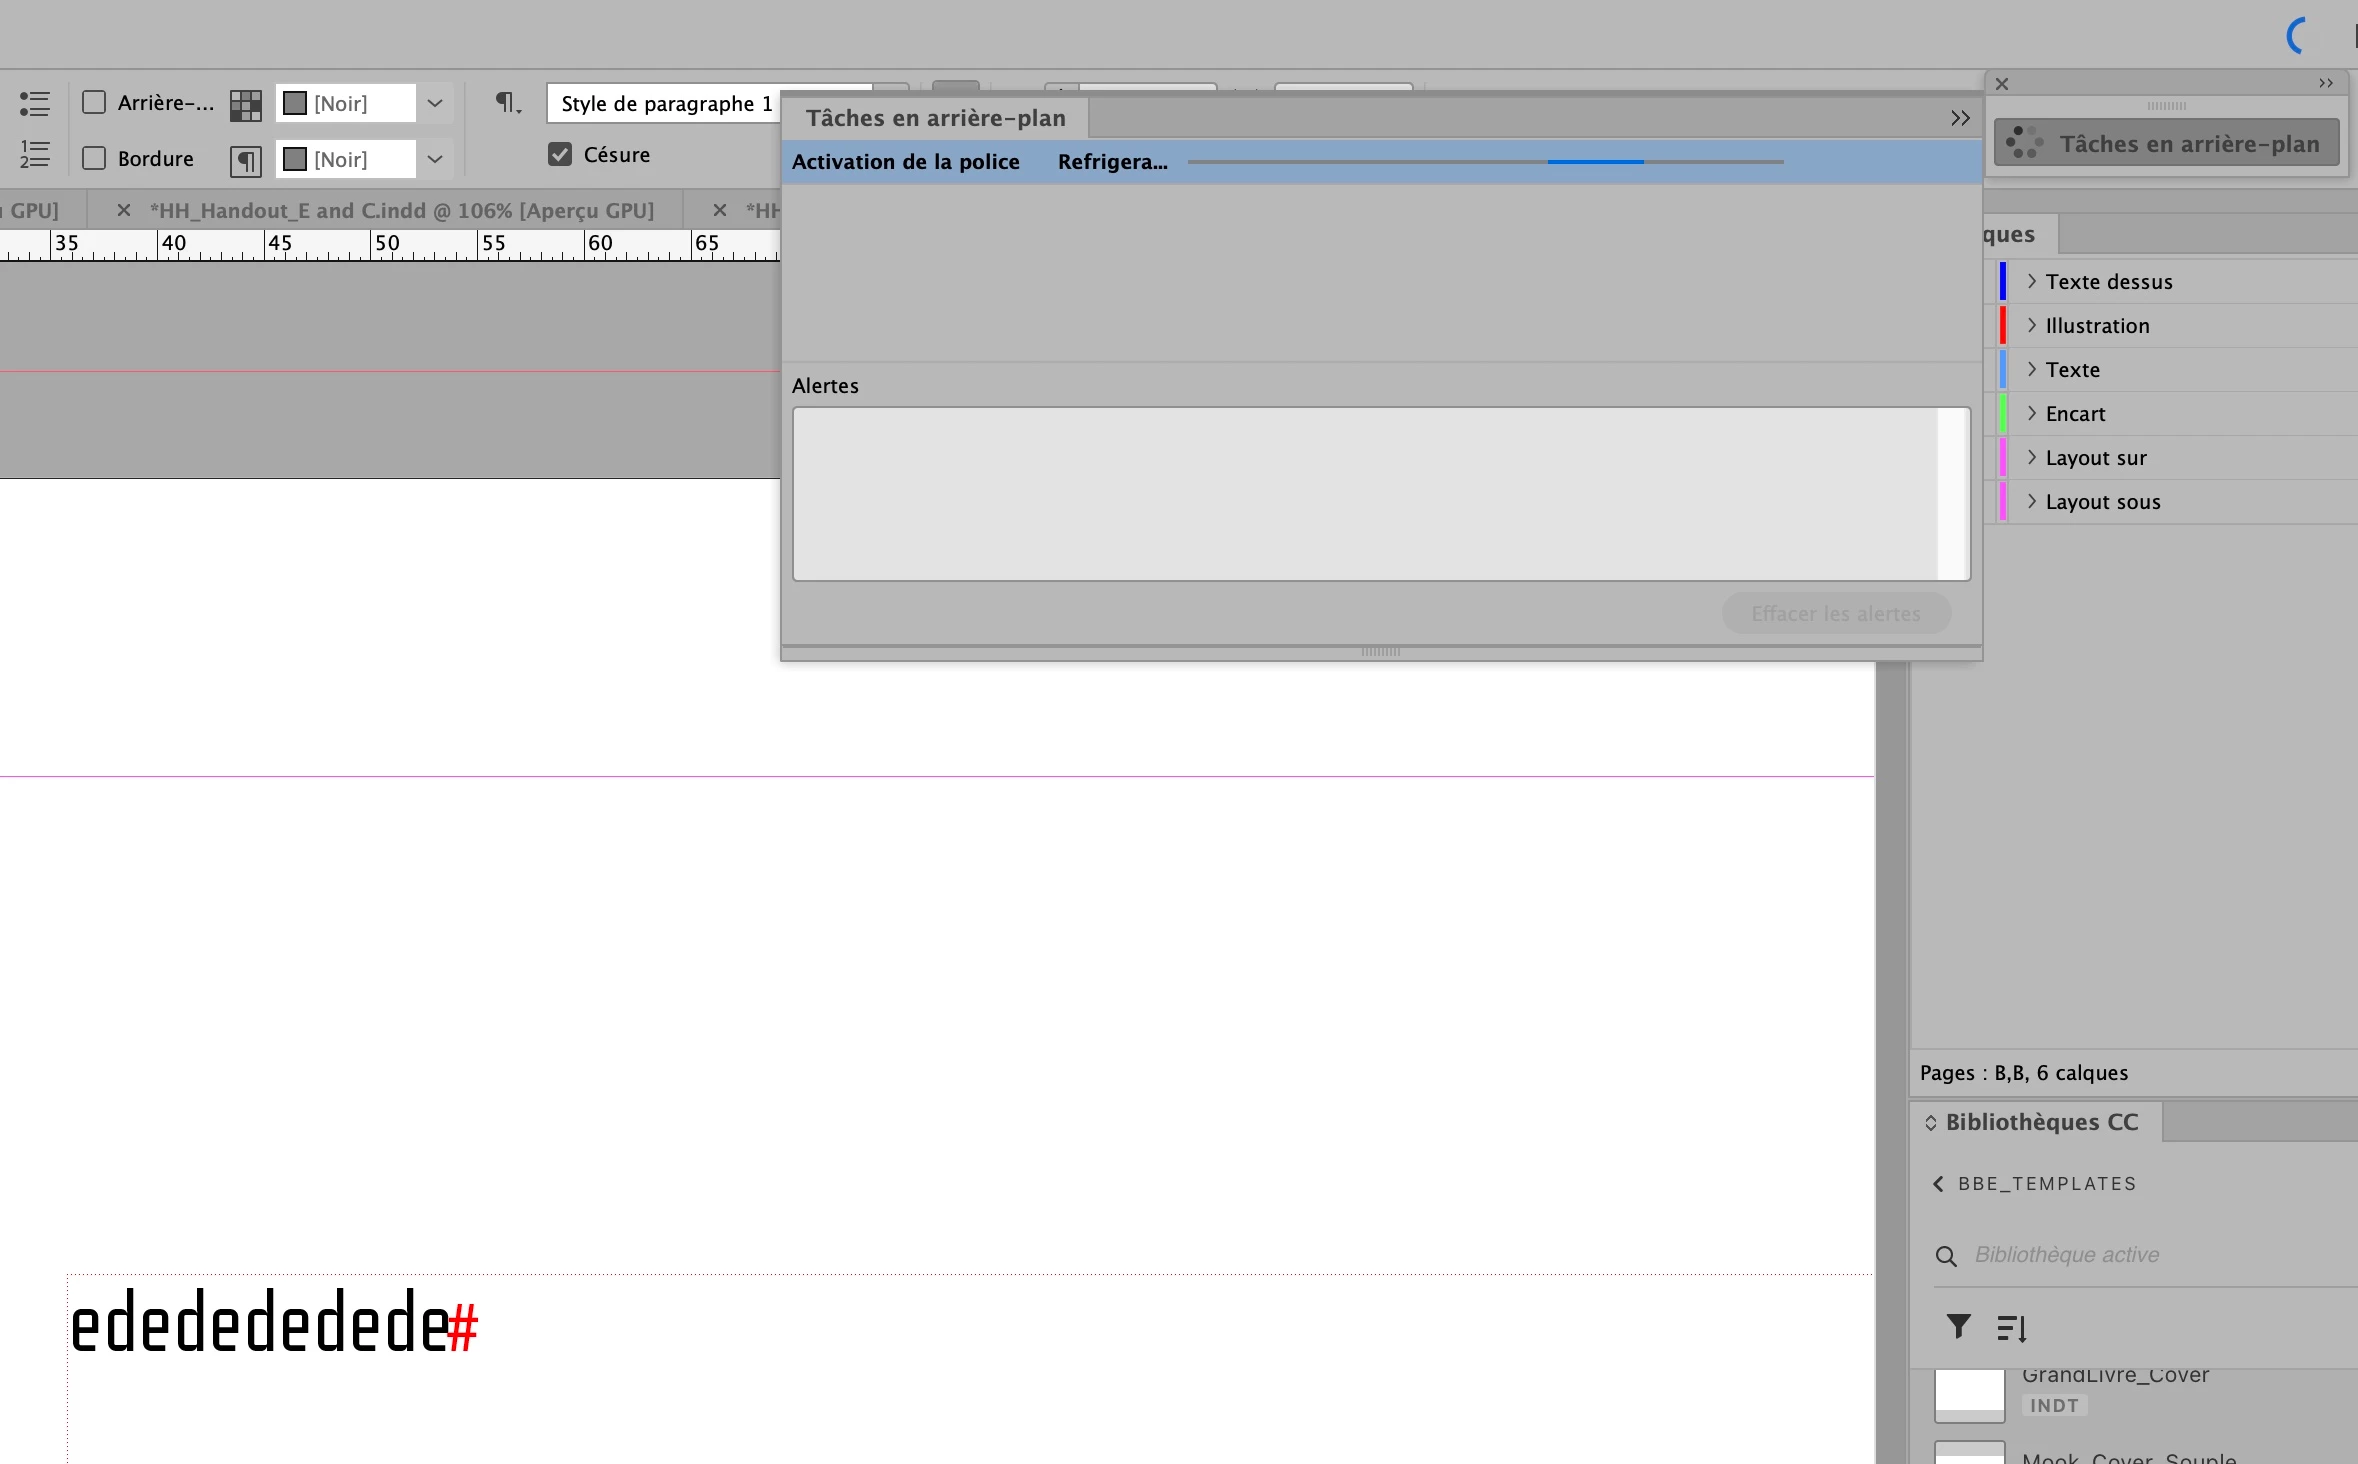Open the shading color [Noir] dropdown
The image size is (2358, 1464).
[x=435, y=103]
